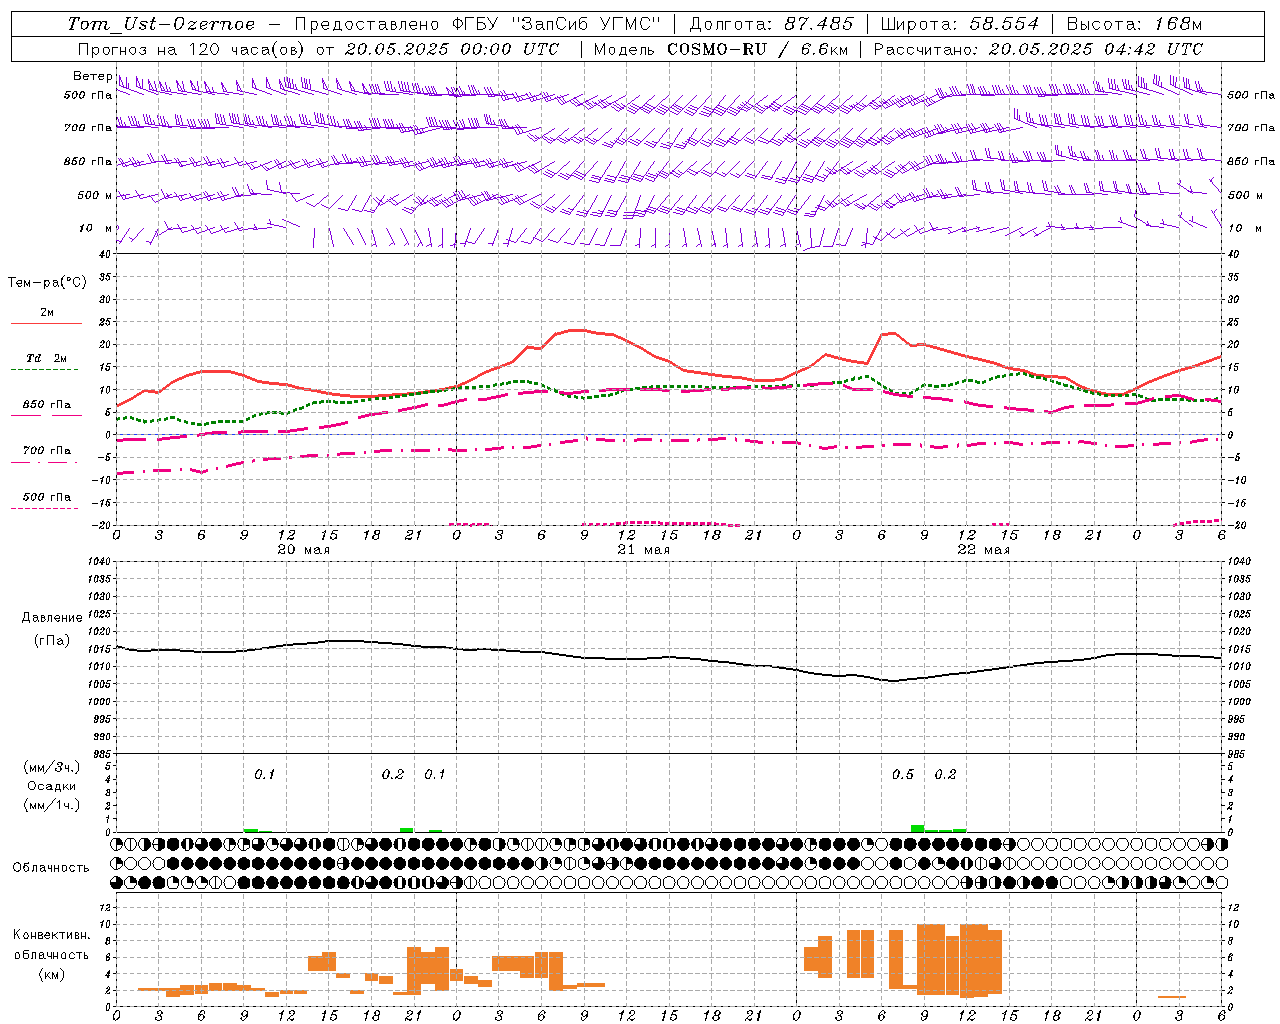Click the 'Td 2м' dew point legend entry
This screenshot has height=1024, width=1280.
[x=46, y=358]
